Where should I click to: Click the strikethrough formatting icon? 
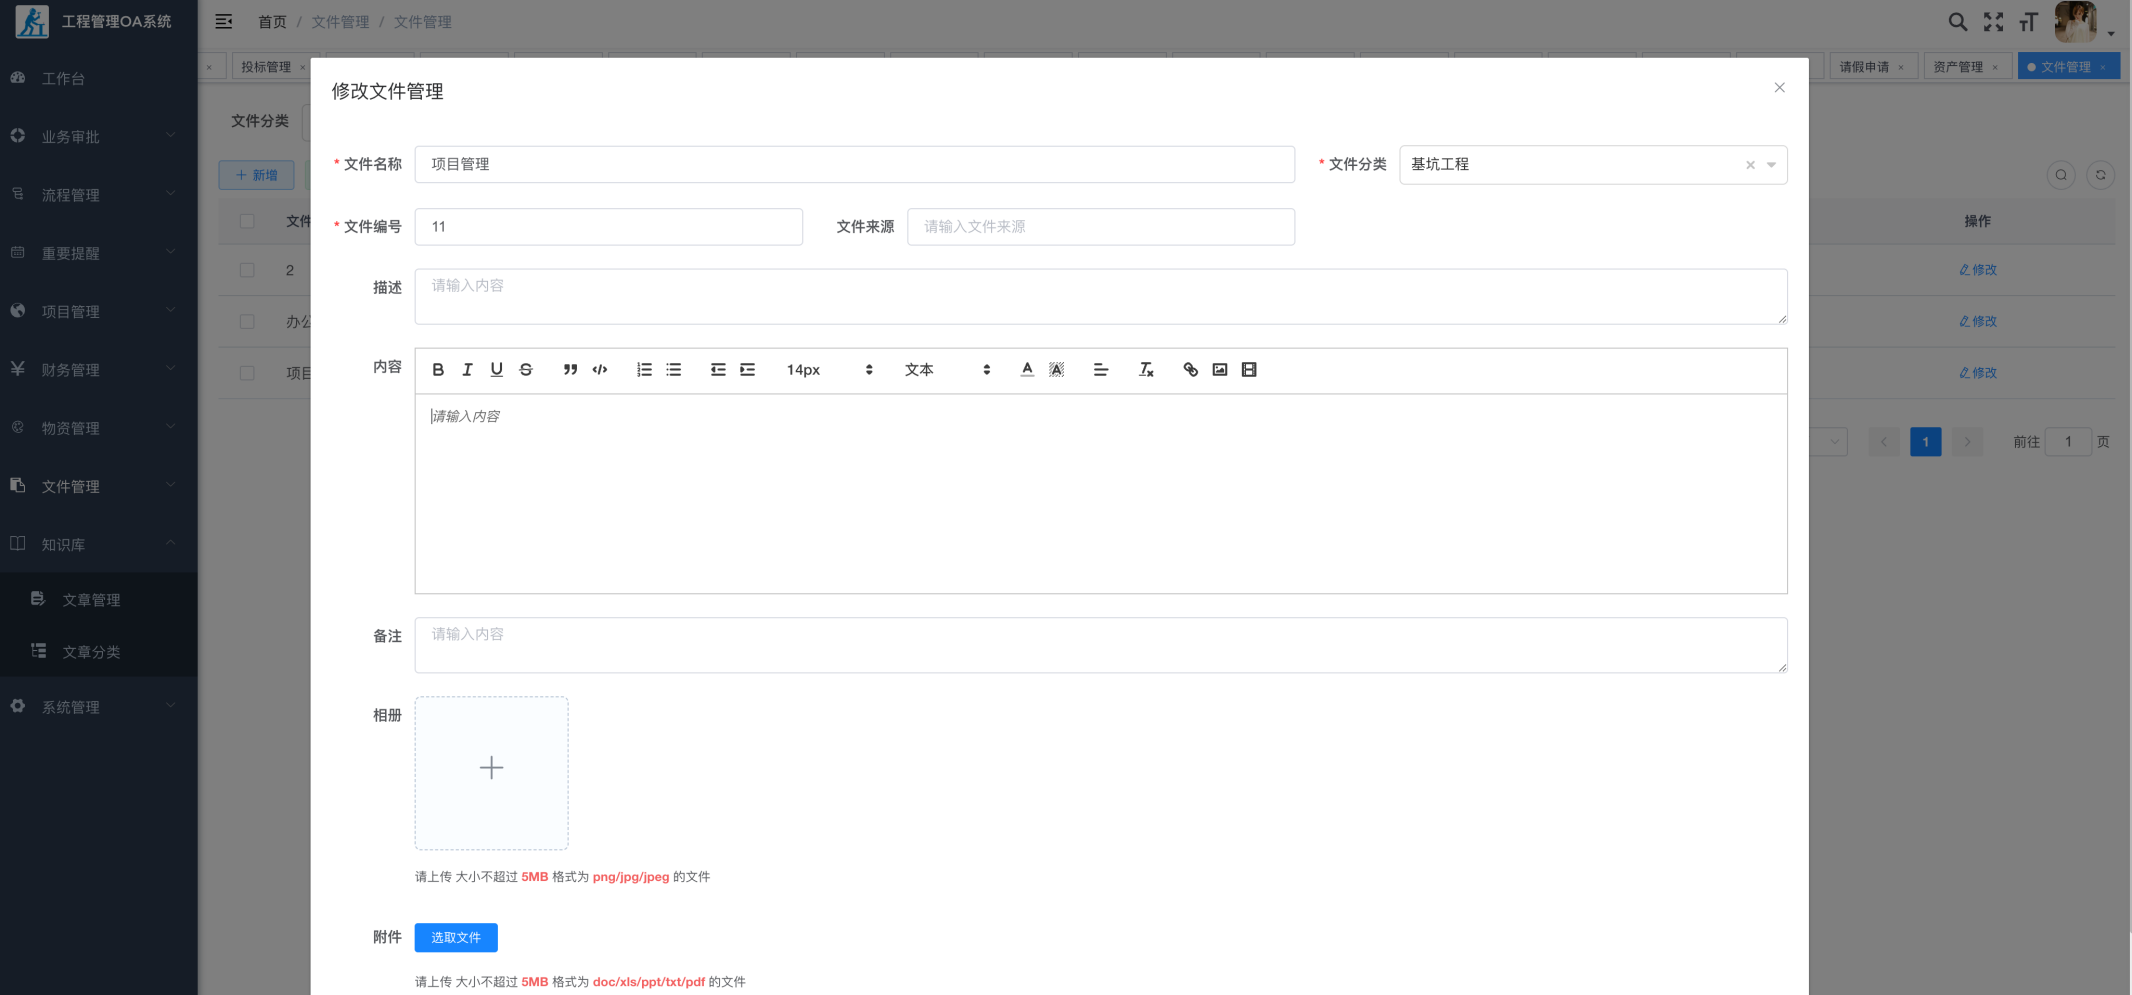pos(526,370)
